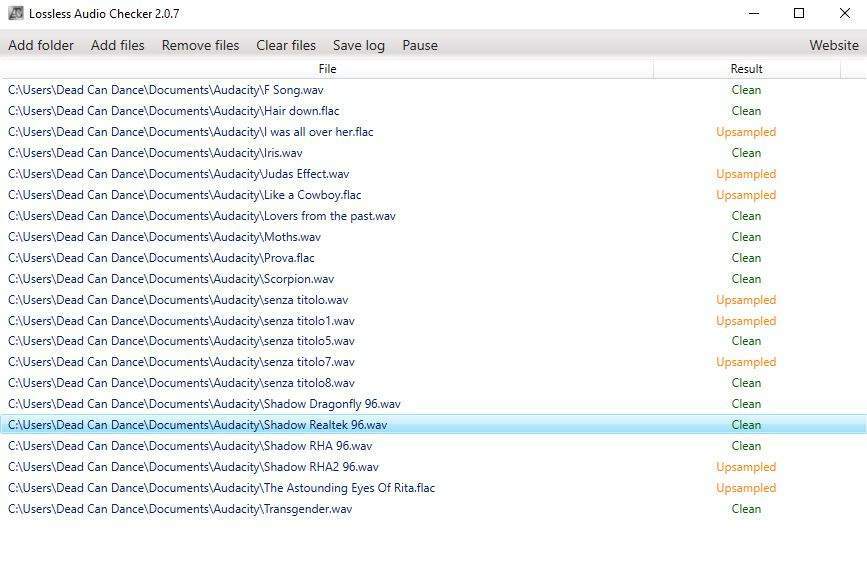Select the Transgender.wav row
867x575 pixels.
tap(434, 509)
